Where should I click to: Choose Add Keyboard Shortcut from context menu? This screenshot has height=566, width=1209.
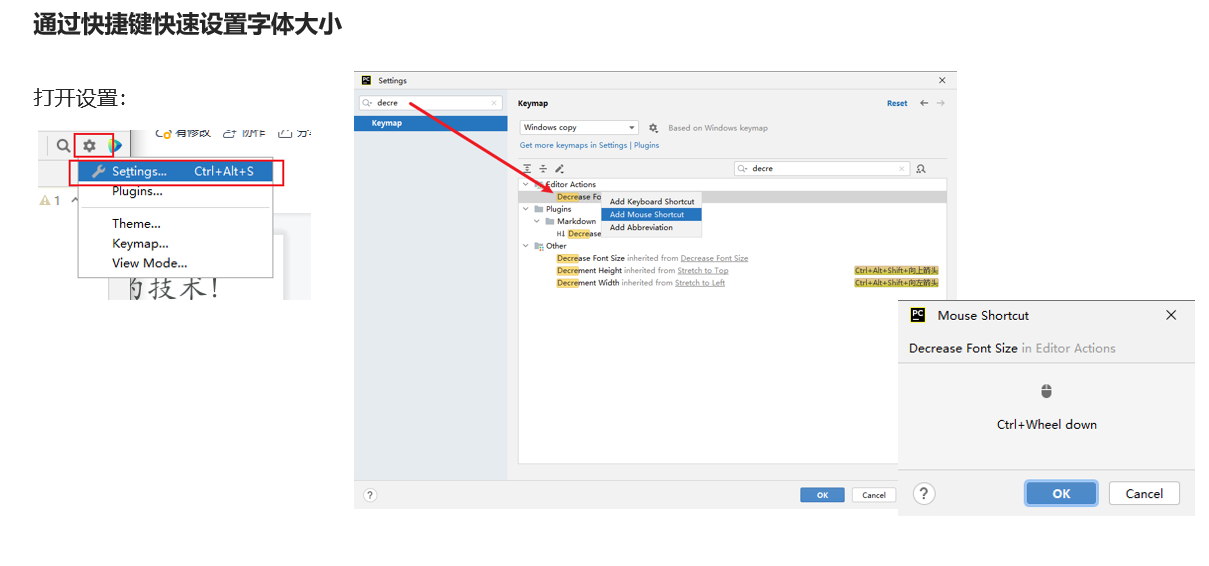[651, 201]
